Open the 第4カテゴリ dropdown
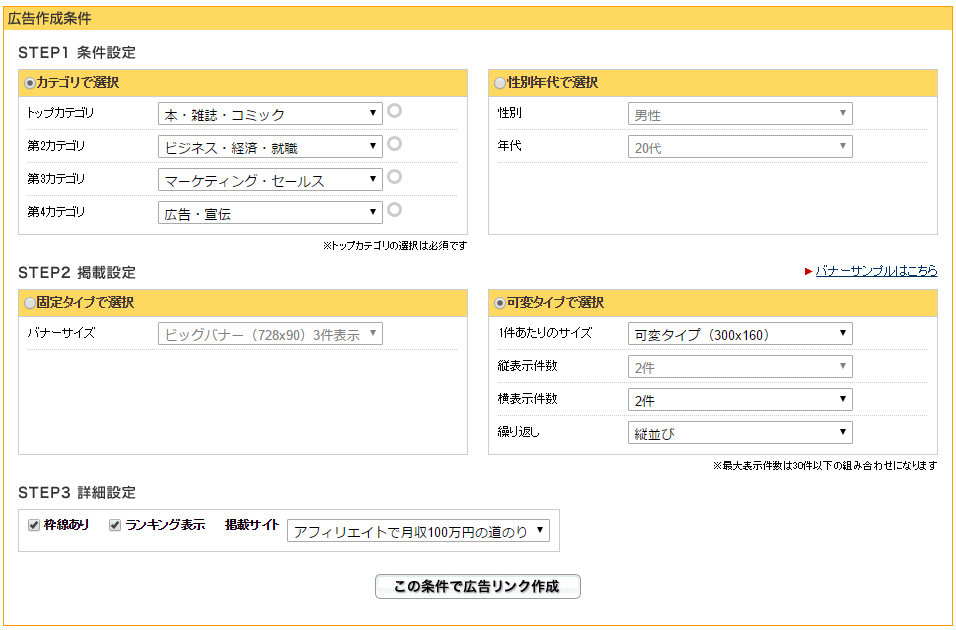 tap(270, 213)
